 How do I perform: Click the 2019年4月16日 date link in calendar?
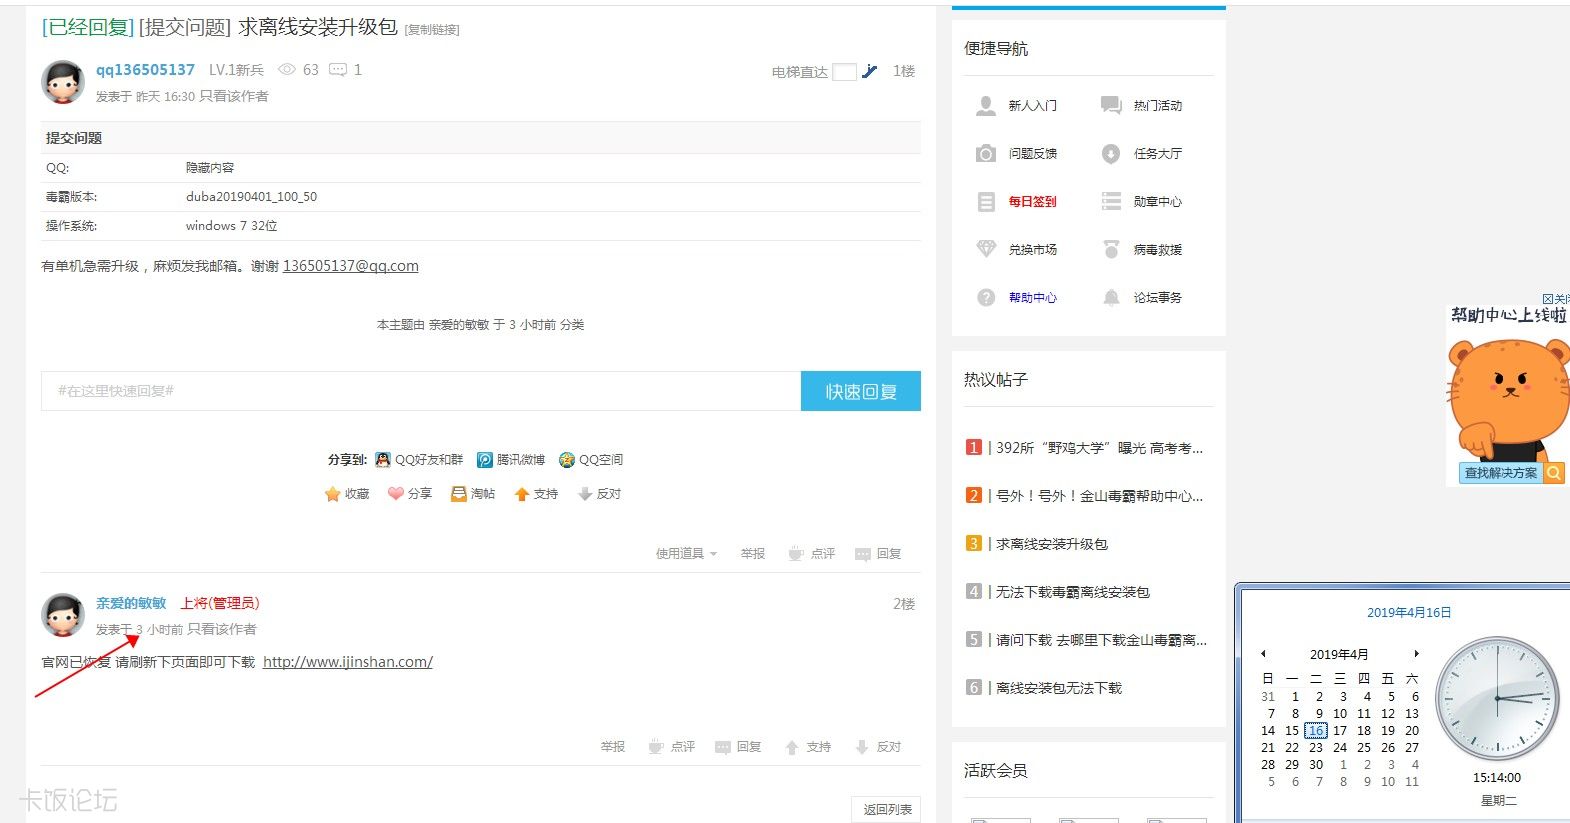point(1409,612)
